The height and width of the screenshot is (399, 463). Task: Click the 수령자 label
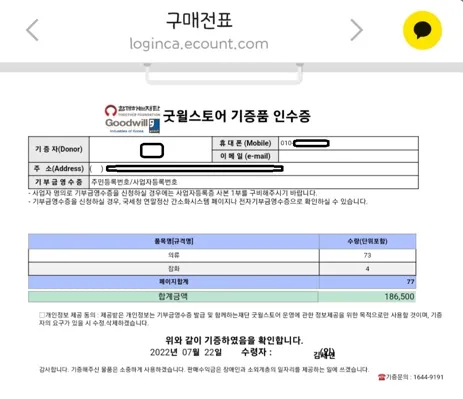pyautogui.click(x=256, y=352)
